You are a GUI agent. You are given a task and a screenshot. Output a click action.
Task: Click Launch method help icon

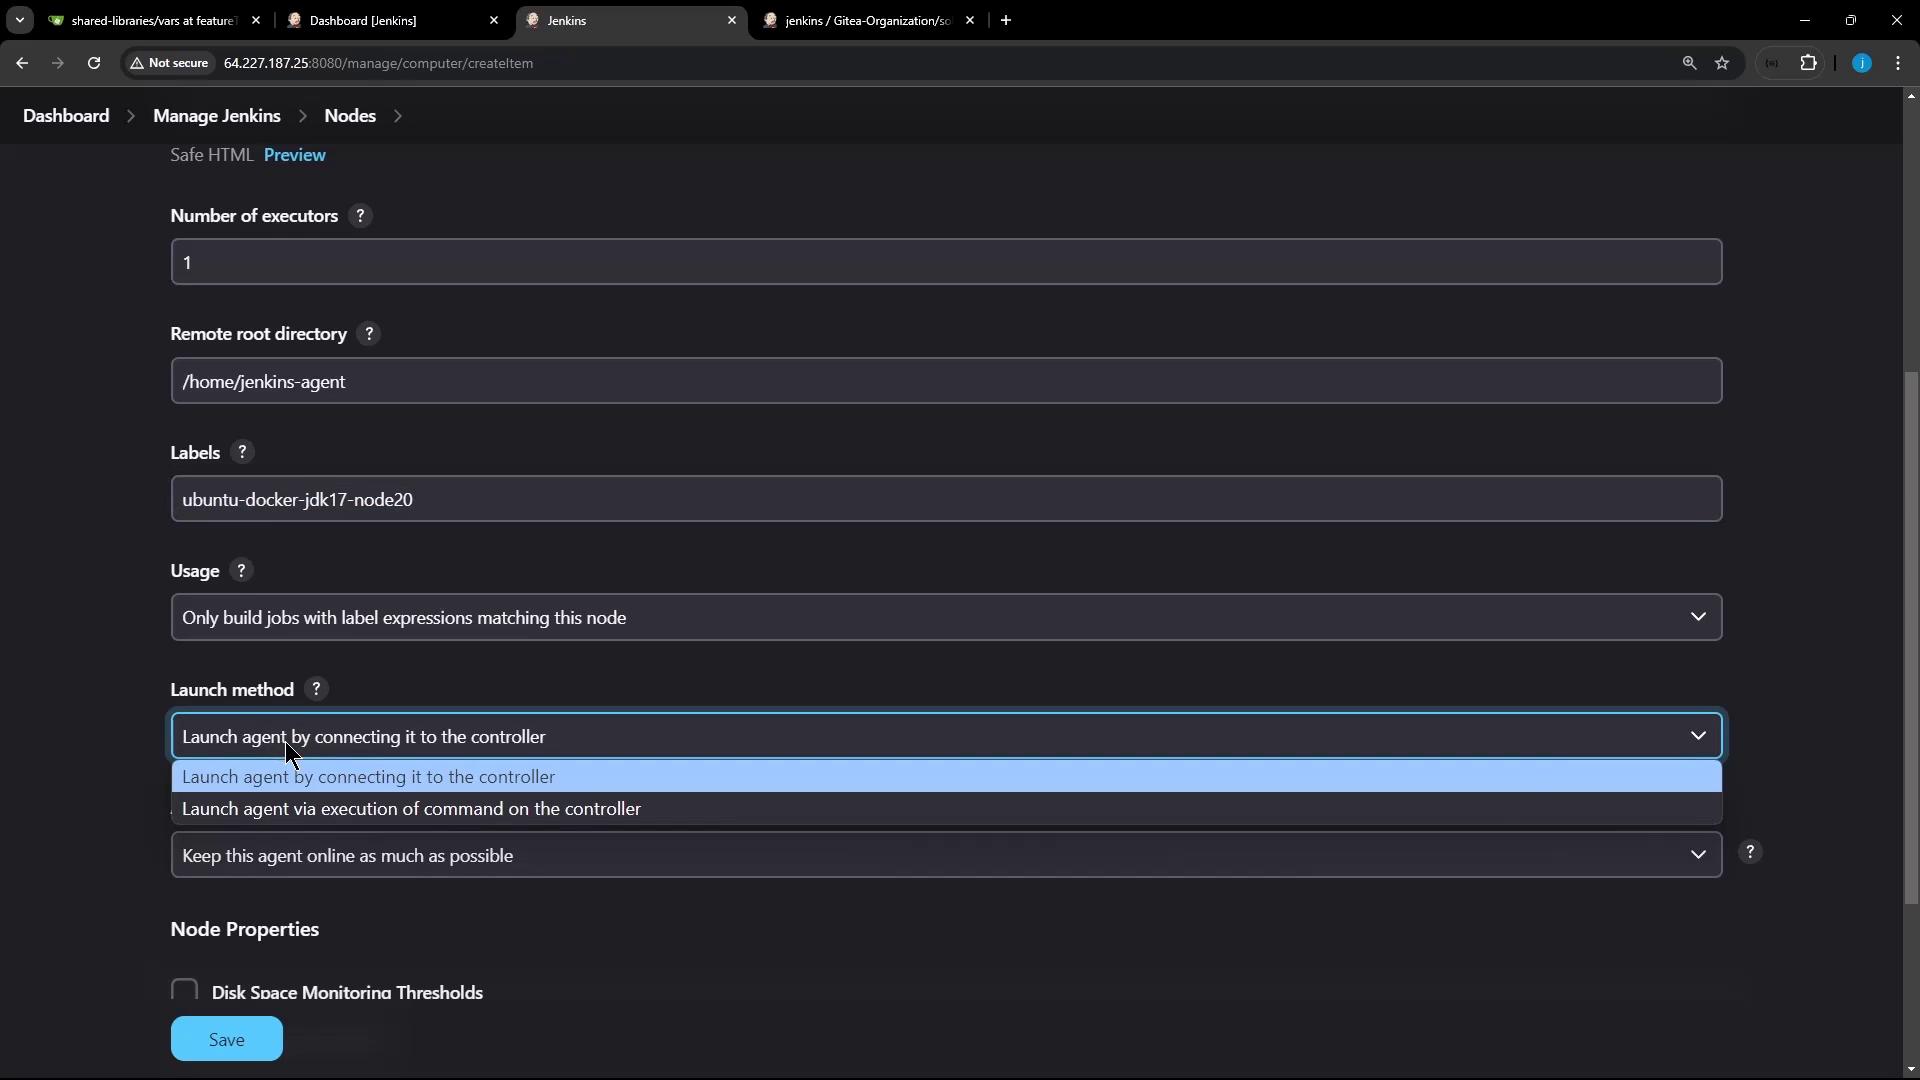pyautogui.click(x=316, y=690)
